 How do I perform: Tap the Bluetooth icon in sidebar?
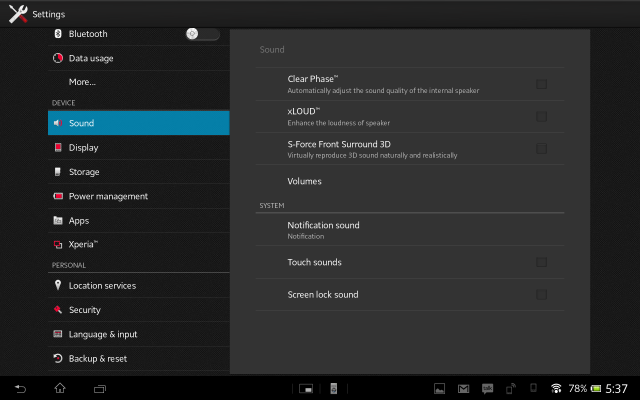58,33
